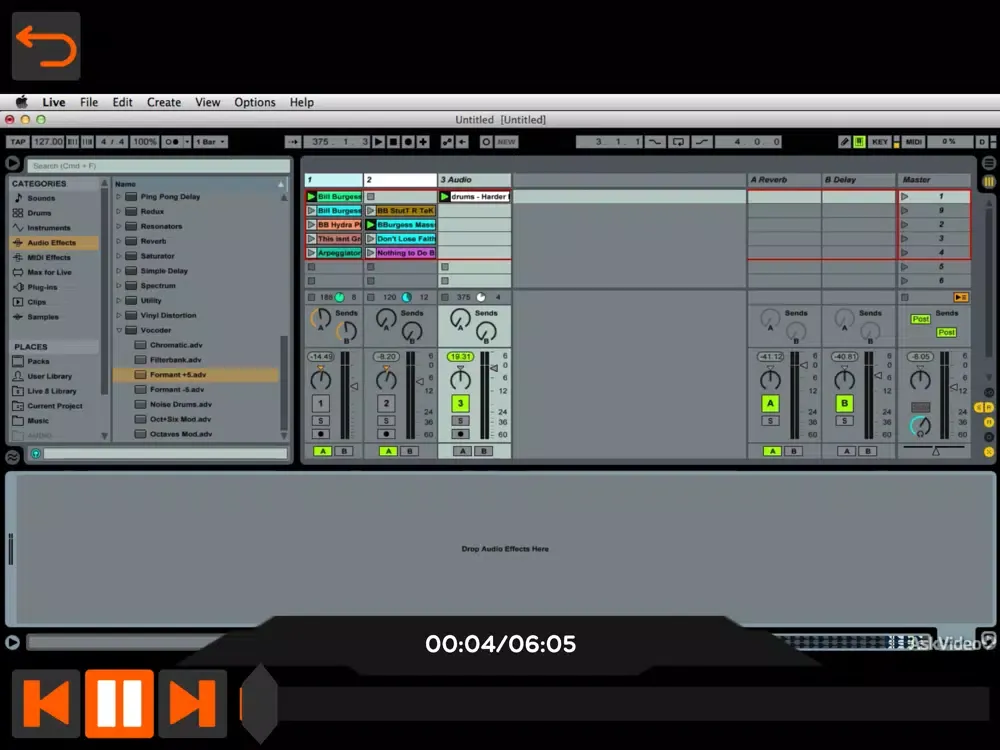Toggle the MIDI map mode switch
The width and height of the screenshot is (1000, 750).
coord(913,142)
